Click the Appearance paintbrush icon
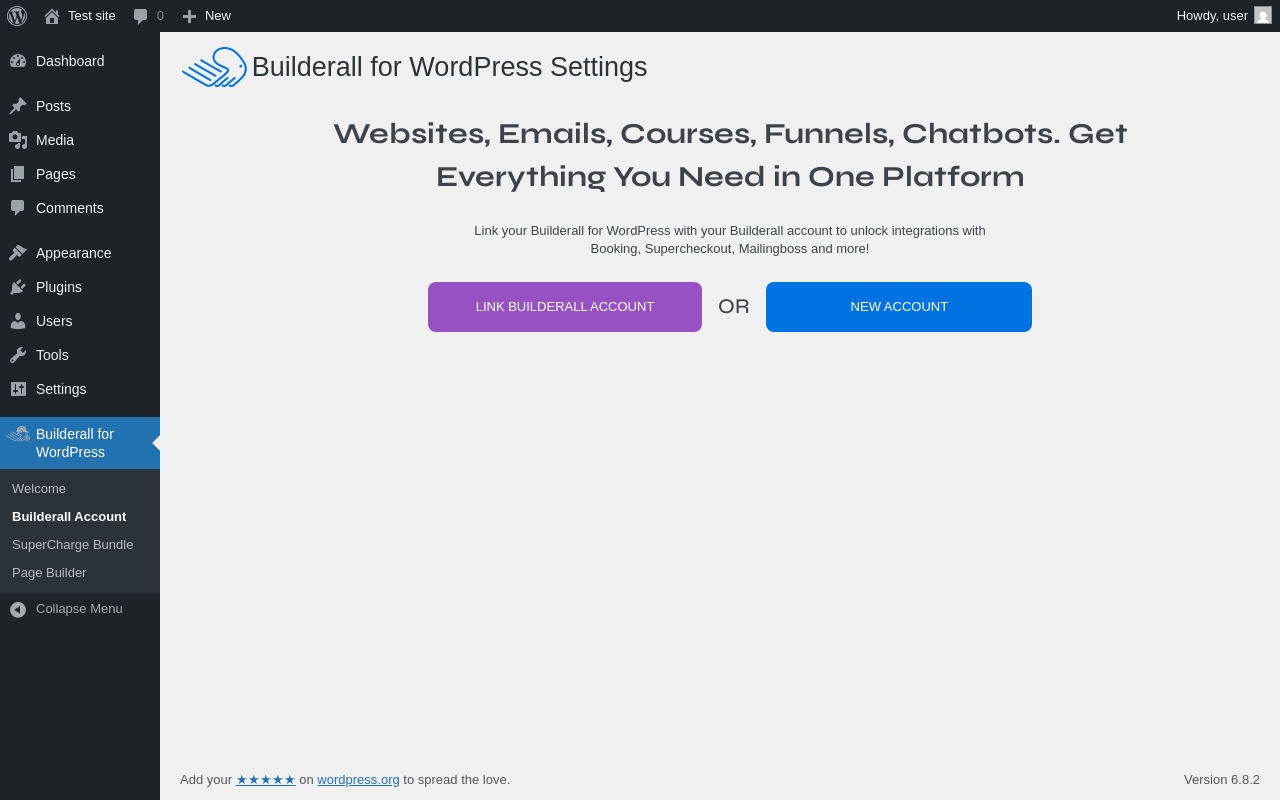The height and width of the screenshot is (800, 1280). (18, 253)
